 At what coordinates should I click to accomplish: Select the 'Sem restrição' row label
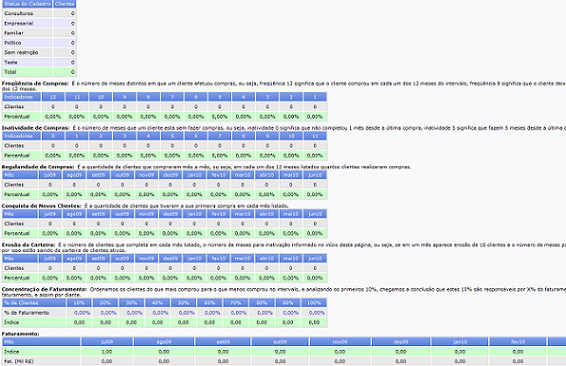[21, 52]
